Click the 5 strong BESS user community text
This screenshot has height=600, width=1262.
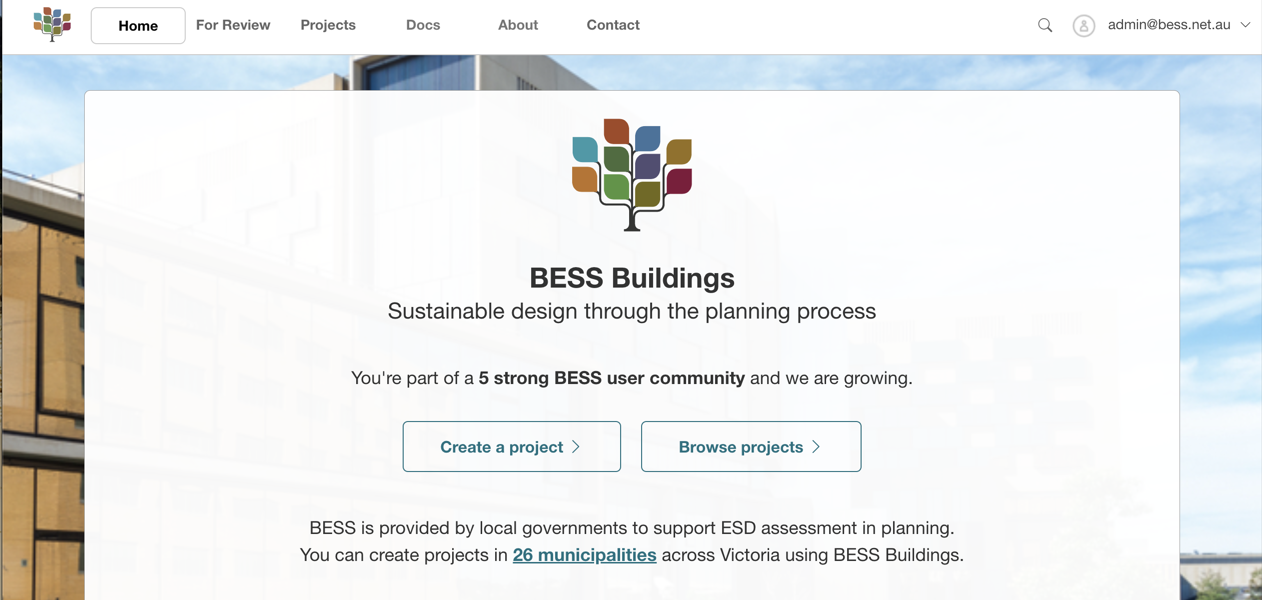click(x=611, y=378)
